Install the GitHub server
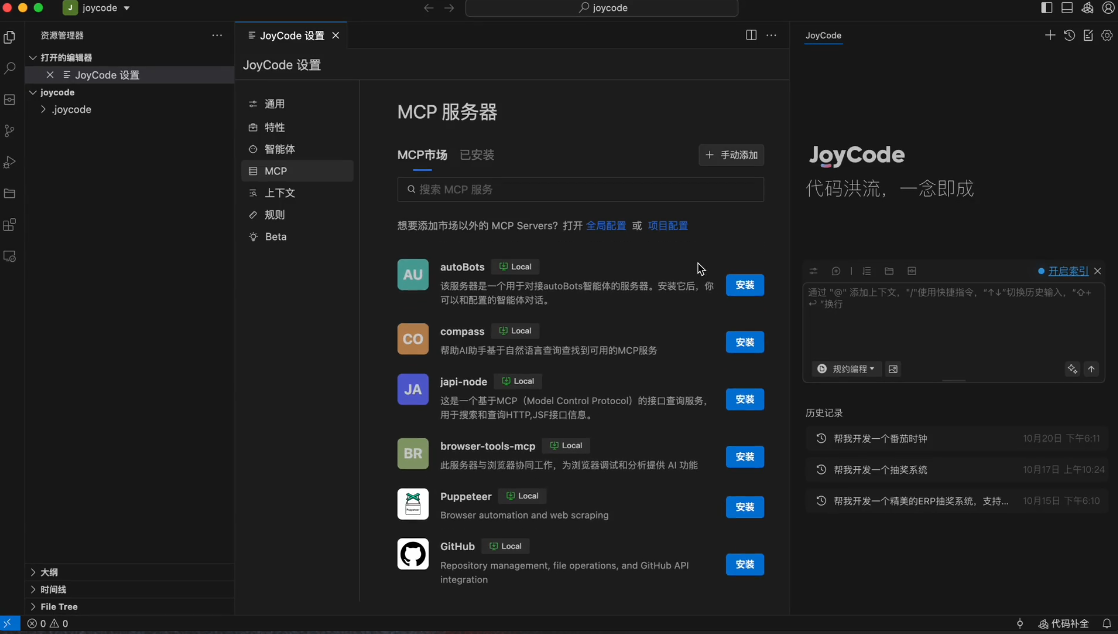This screenshot has height=634, width=1118. [x=744, y=564]
